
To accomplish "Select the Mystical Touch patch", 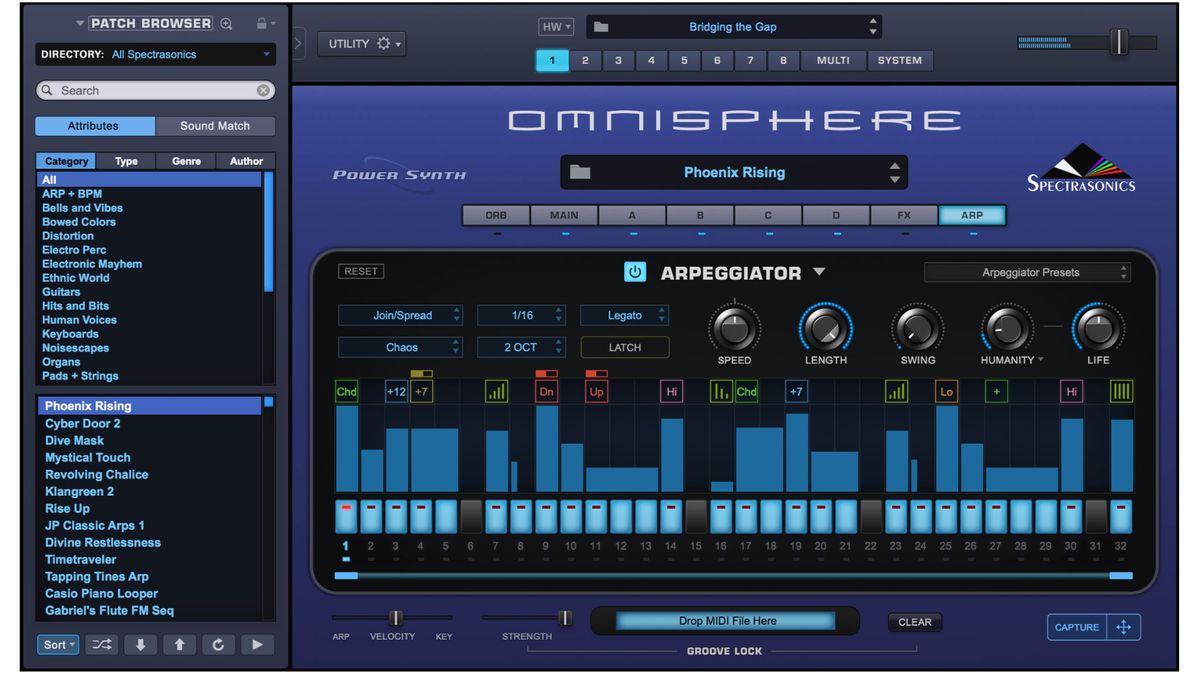I will tap(88, 457).
